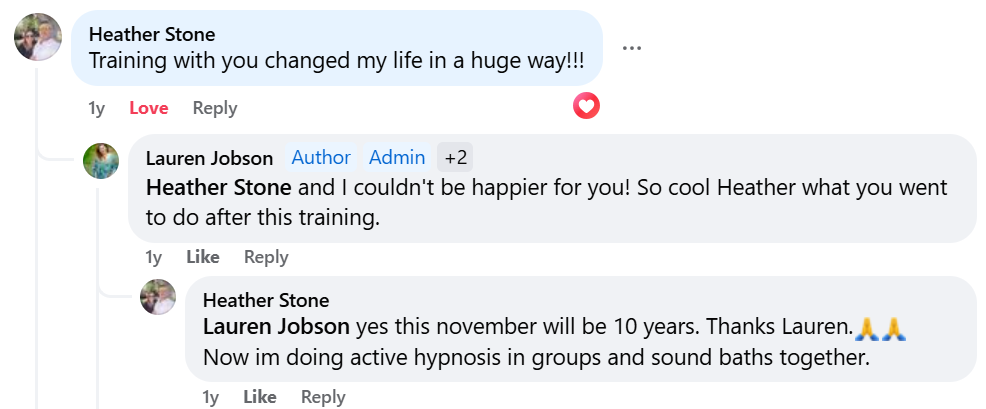Click the red heart reaction icon
The width and height of the screenshot is (986, 409).
[586, 105]
